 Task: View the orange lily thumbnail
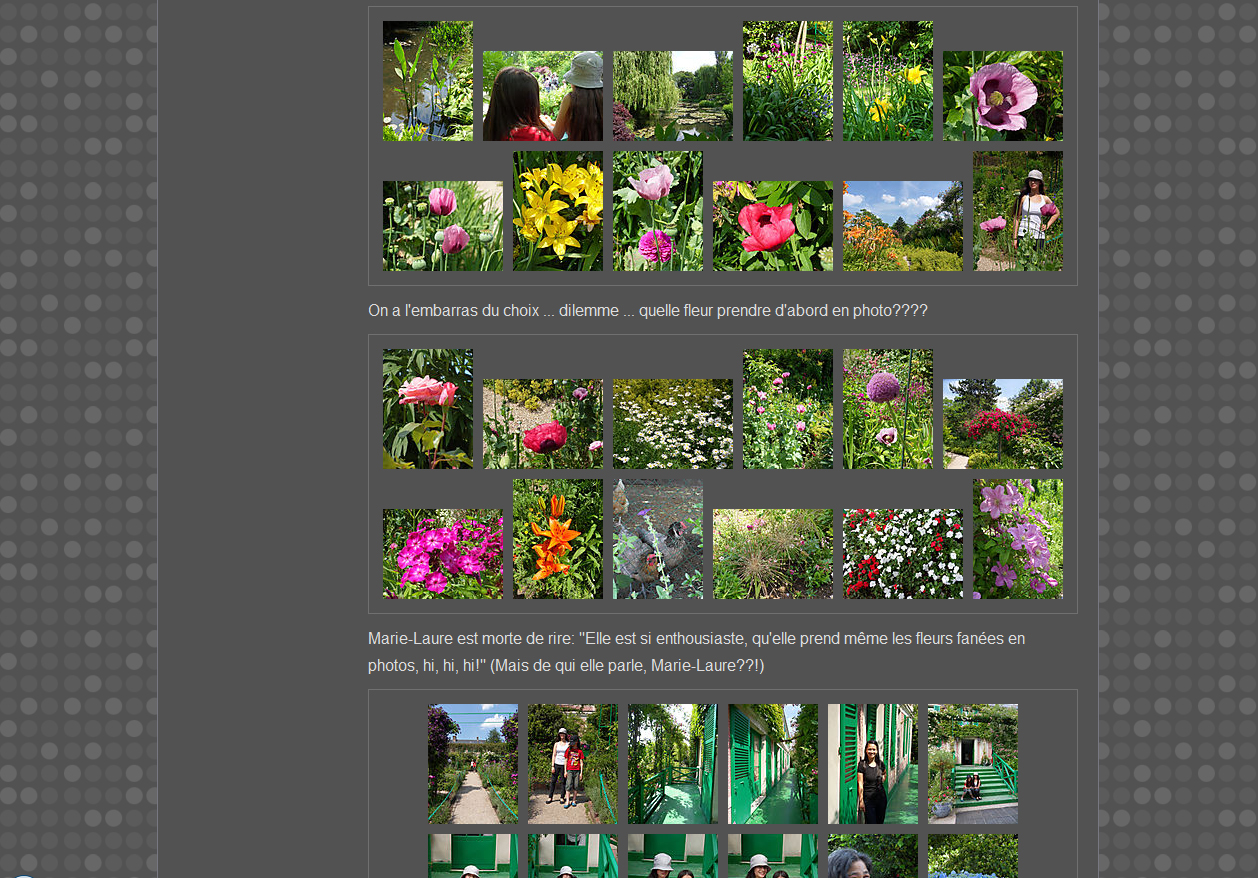click(x=557, y=539)
